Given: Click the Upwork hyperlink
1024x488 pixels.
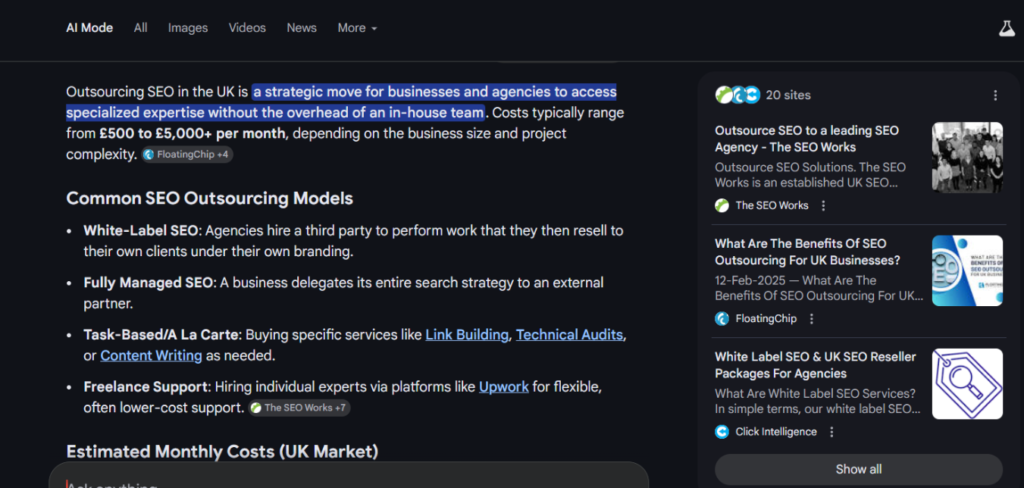Looking at the screenshot, I should pyautogui.click(x=504, y=386).
